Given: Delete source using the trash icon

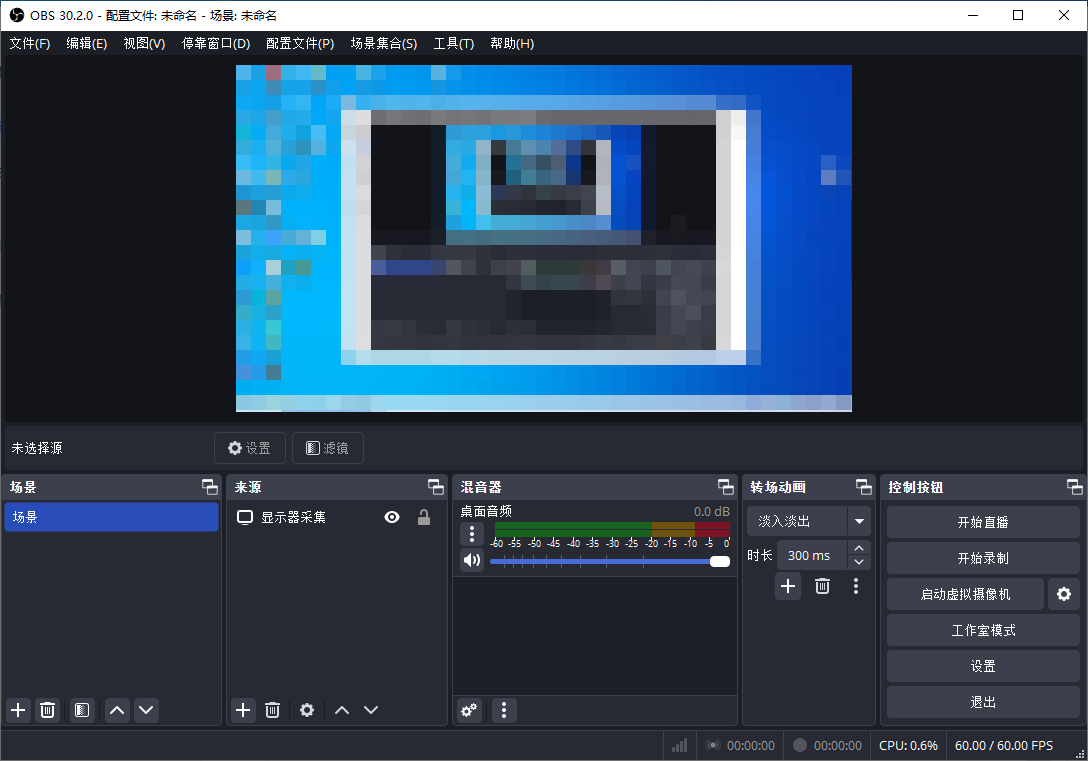Looking at the screenshot, I should pos(272,710).
